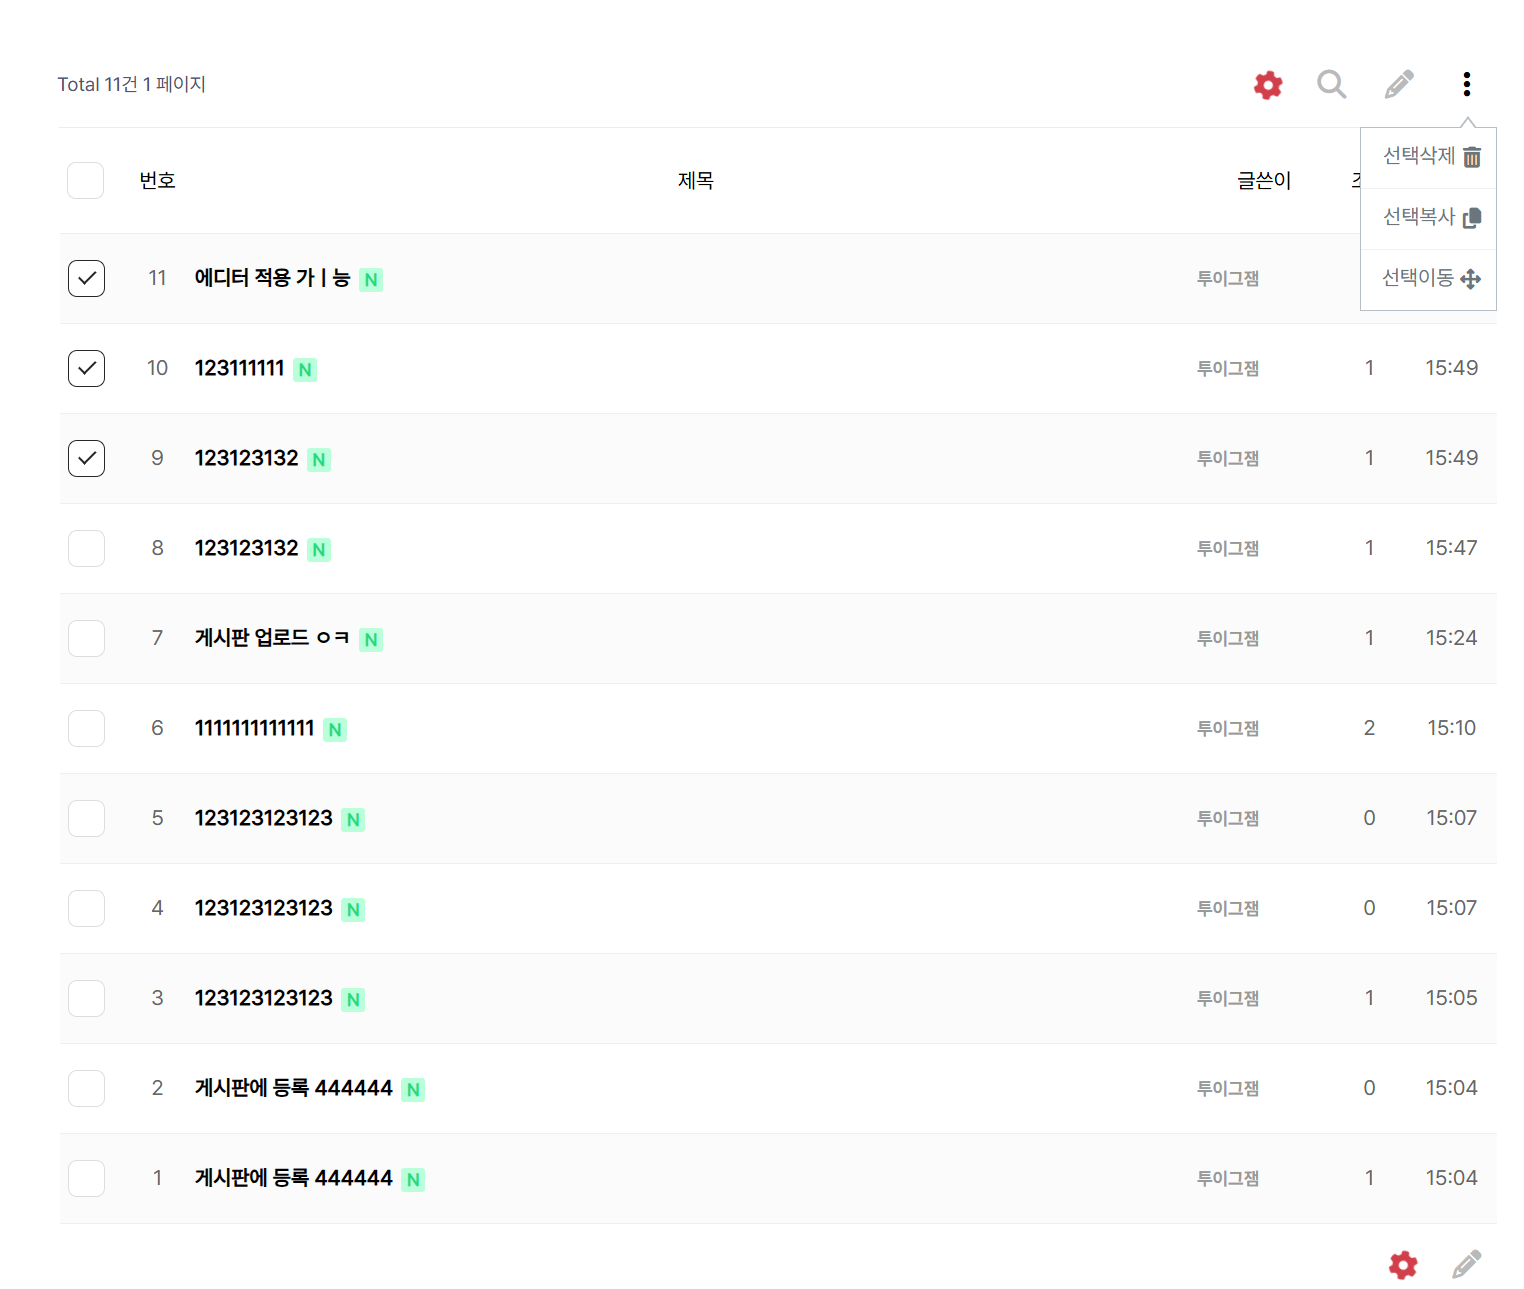Check the checkbox for post 5
1524x1289 pixels.
point(86,818)
